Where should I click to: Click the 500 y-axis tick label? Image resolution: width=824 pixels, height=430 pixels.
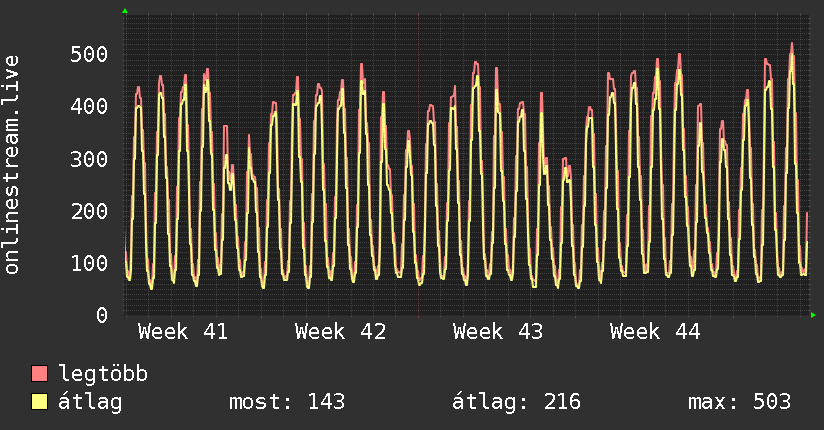pos(89,54)
